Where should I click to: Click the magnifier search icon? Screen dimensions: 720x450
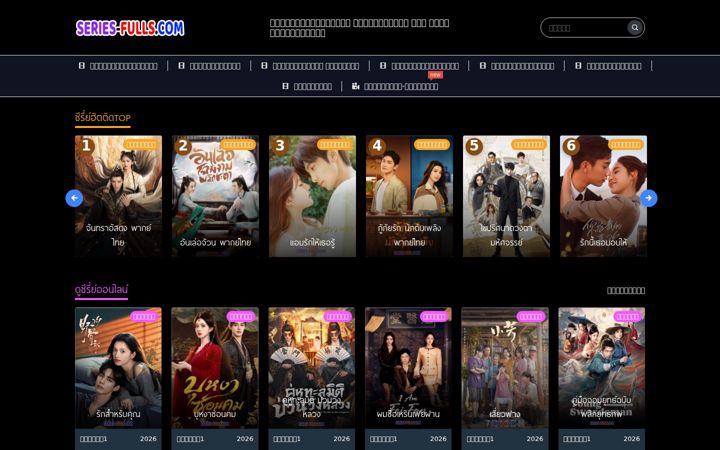635,28
